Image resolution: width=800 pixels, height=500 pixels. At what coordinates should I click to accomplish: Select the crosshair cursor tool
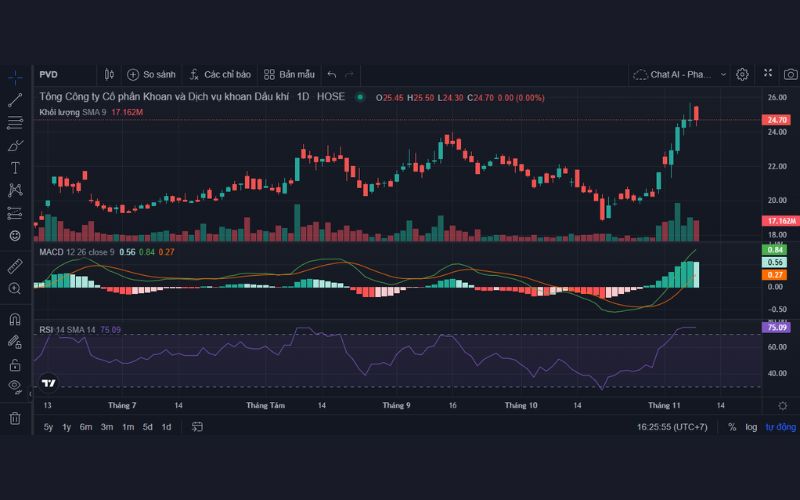coord(15,76)
